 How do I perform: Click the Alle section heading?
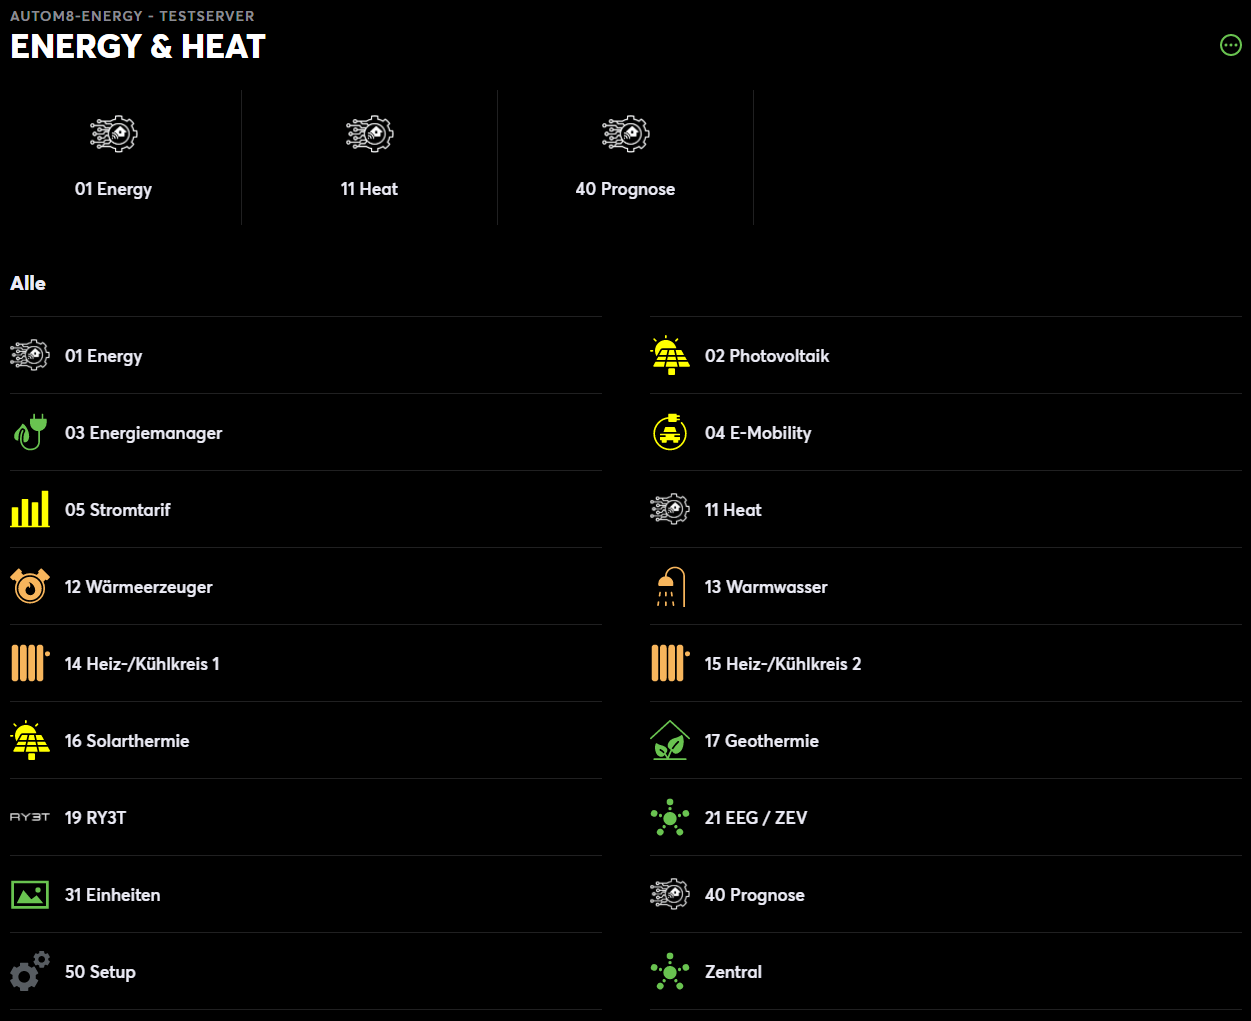(28, 283)
